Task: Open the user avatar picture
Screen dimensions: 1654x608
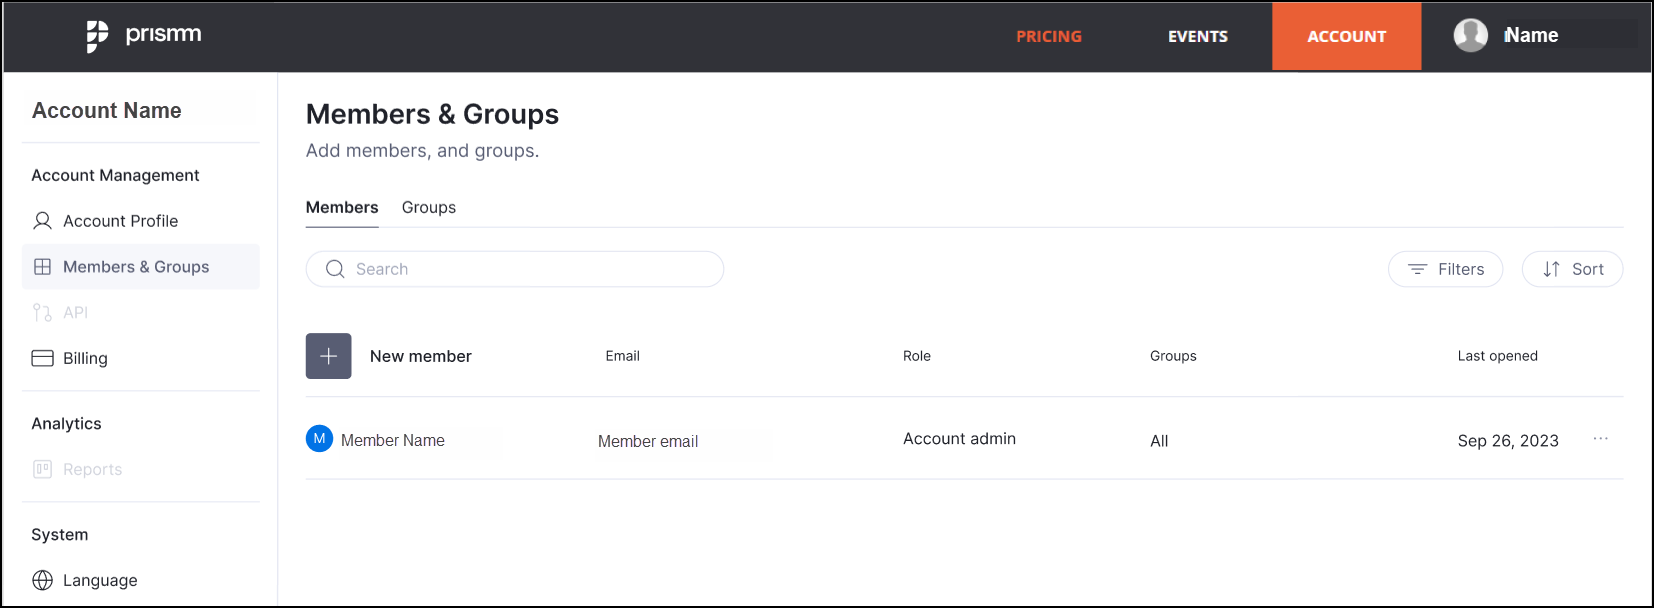Action: 1470,35
